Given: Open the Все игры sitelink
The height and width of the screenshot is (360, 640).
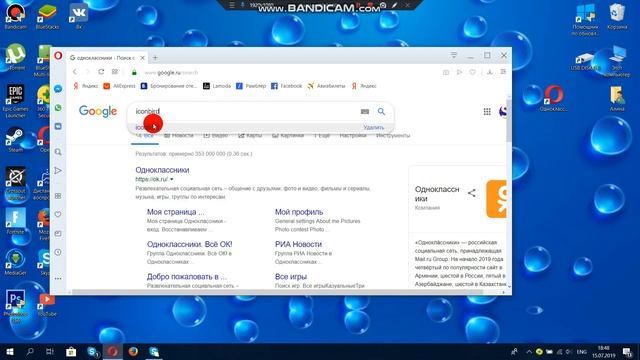Looking at the screenshot, I should (291, 276).
